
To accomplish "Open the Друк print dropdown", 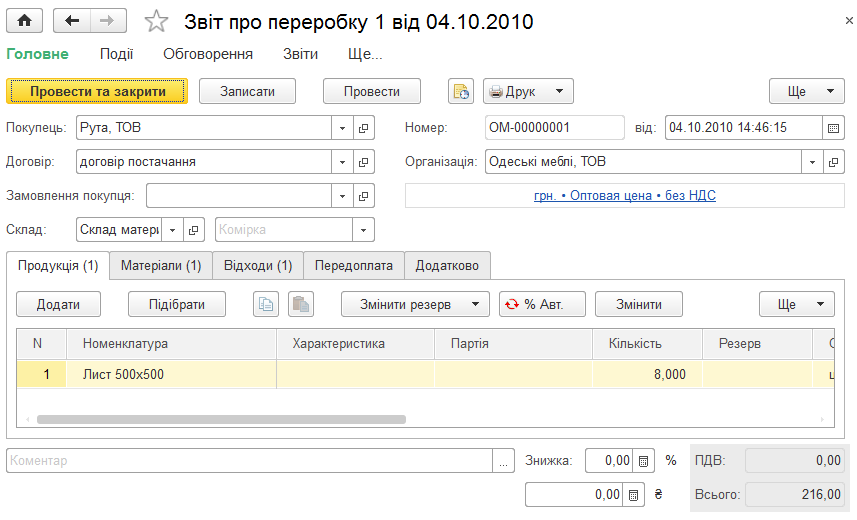I will pos(528,91).
